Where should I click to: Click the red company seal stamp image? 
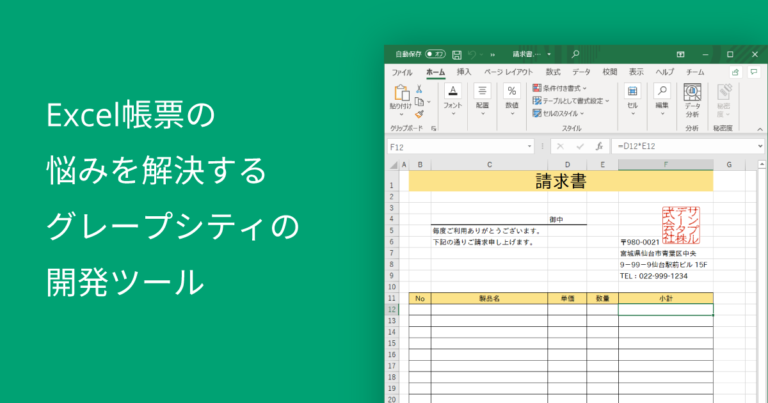point(681,225)
